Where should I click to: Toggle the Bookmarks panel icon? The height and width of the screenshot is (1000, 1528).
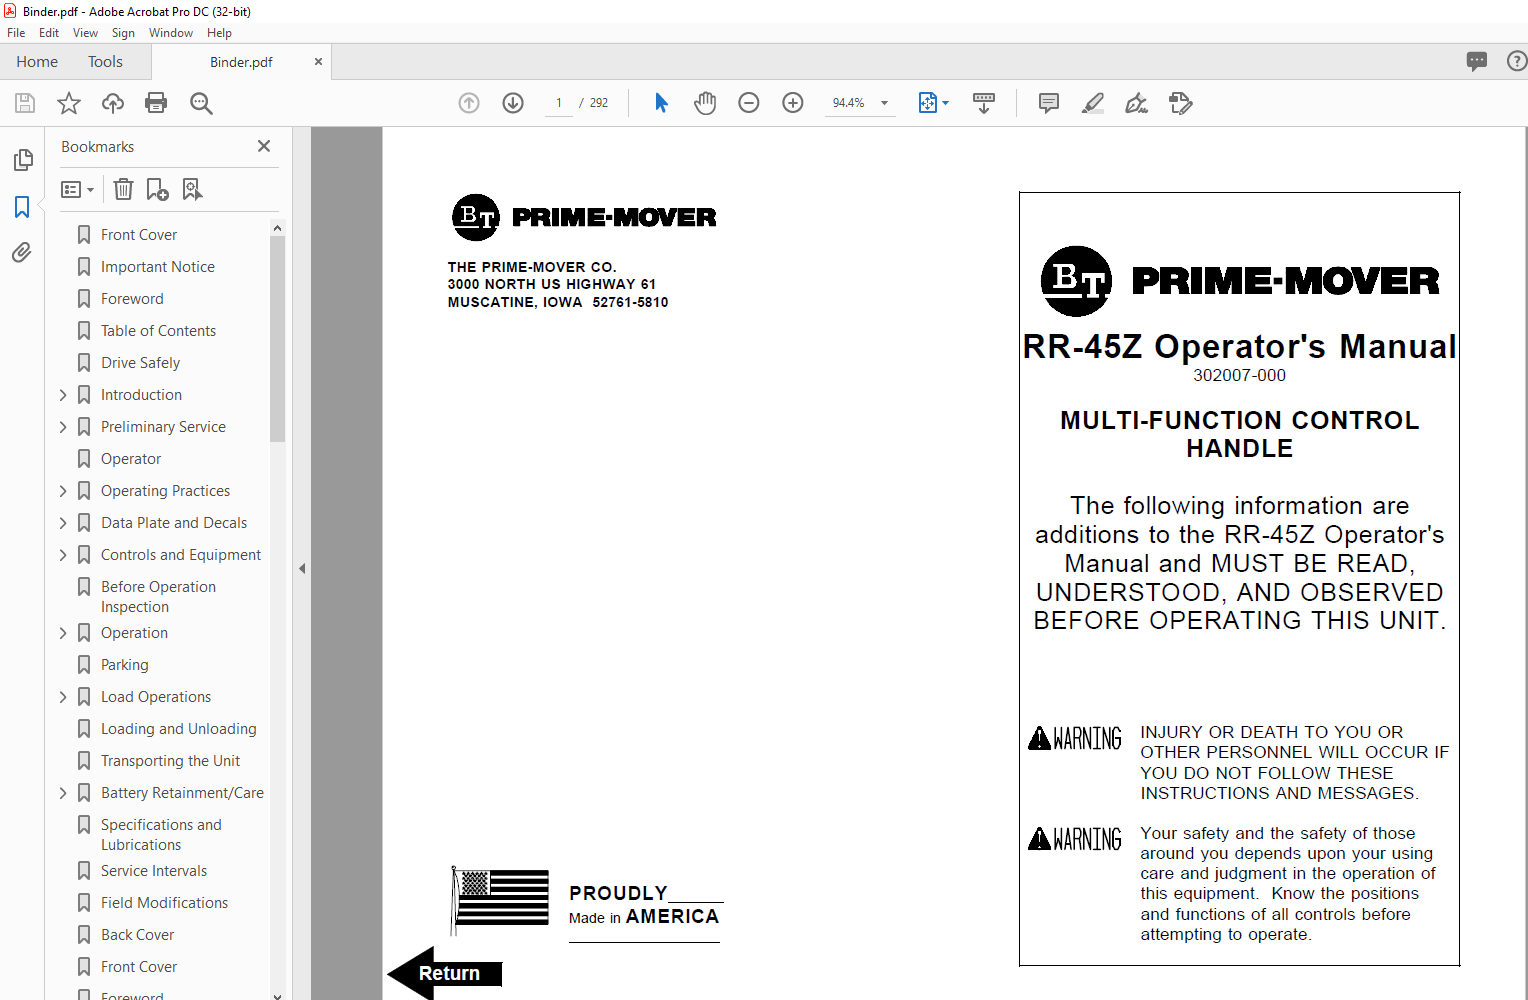coord(22,207)
